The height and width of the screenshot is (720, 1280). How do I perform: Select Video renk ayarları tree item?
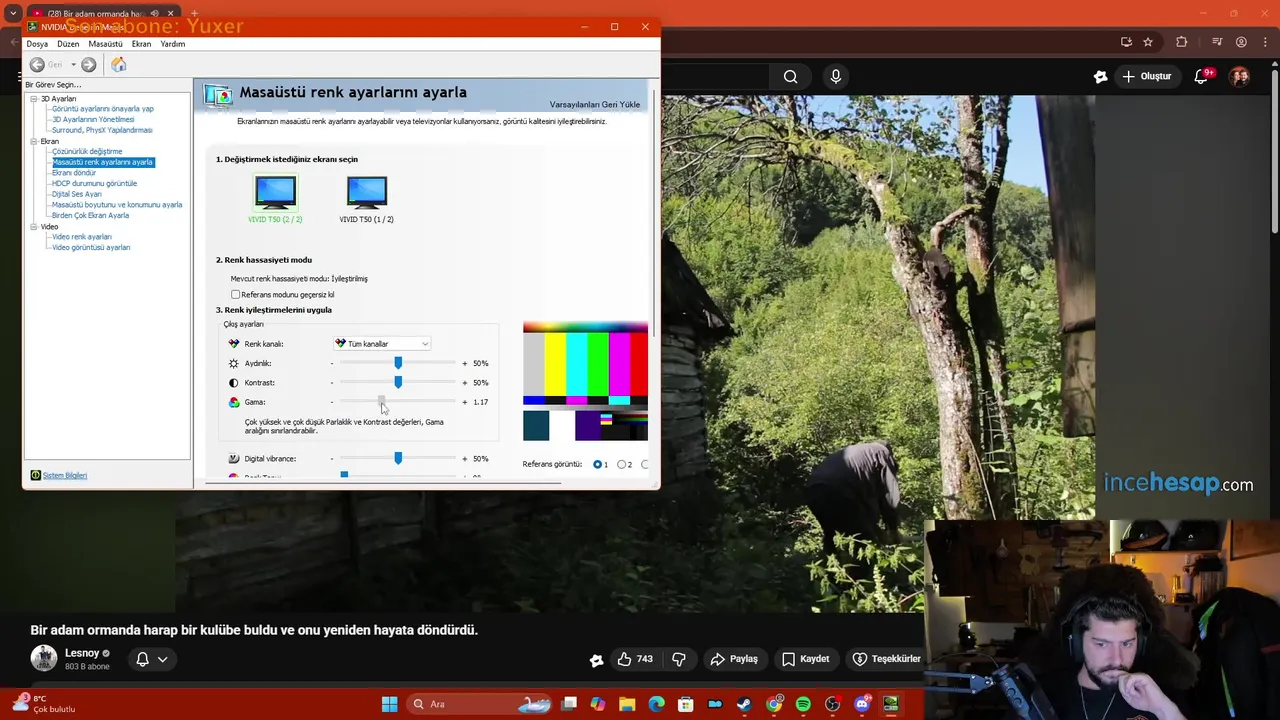(82, 237)
